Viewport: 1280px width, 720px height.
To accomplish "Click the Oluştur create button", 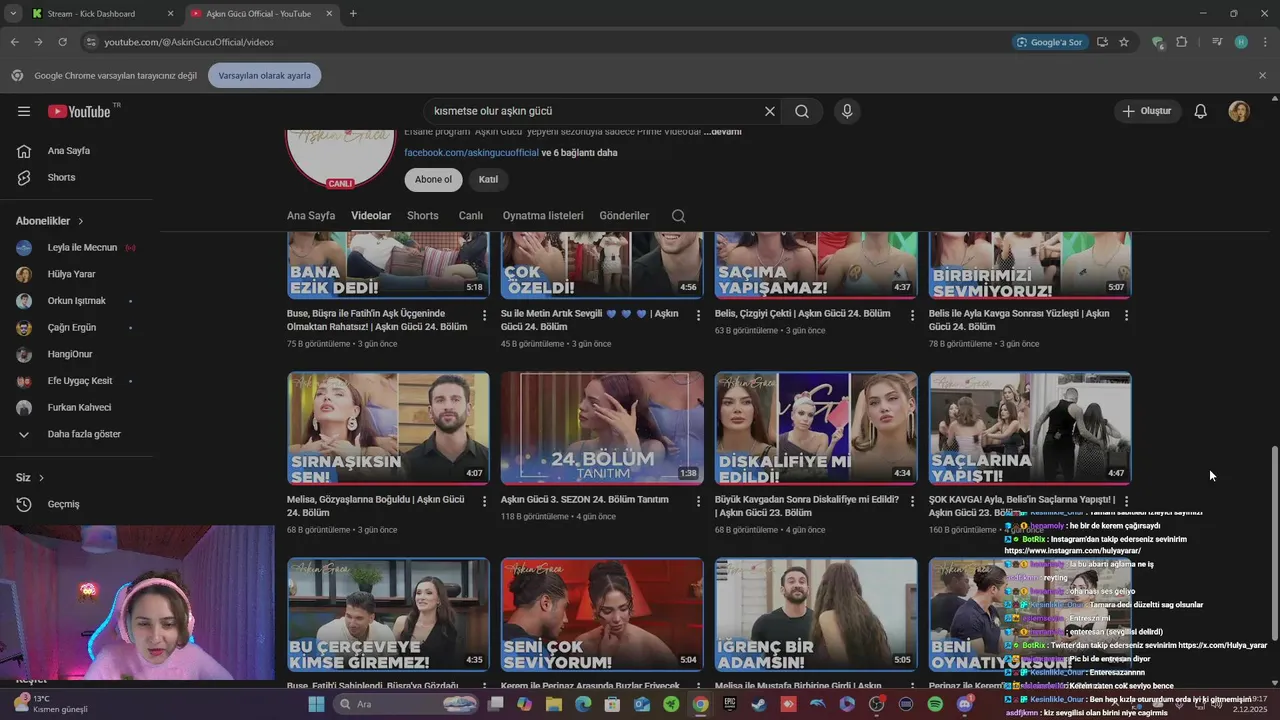I will (x=1147, y=111).
